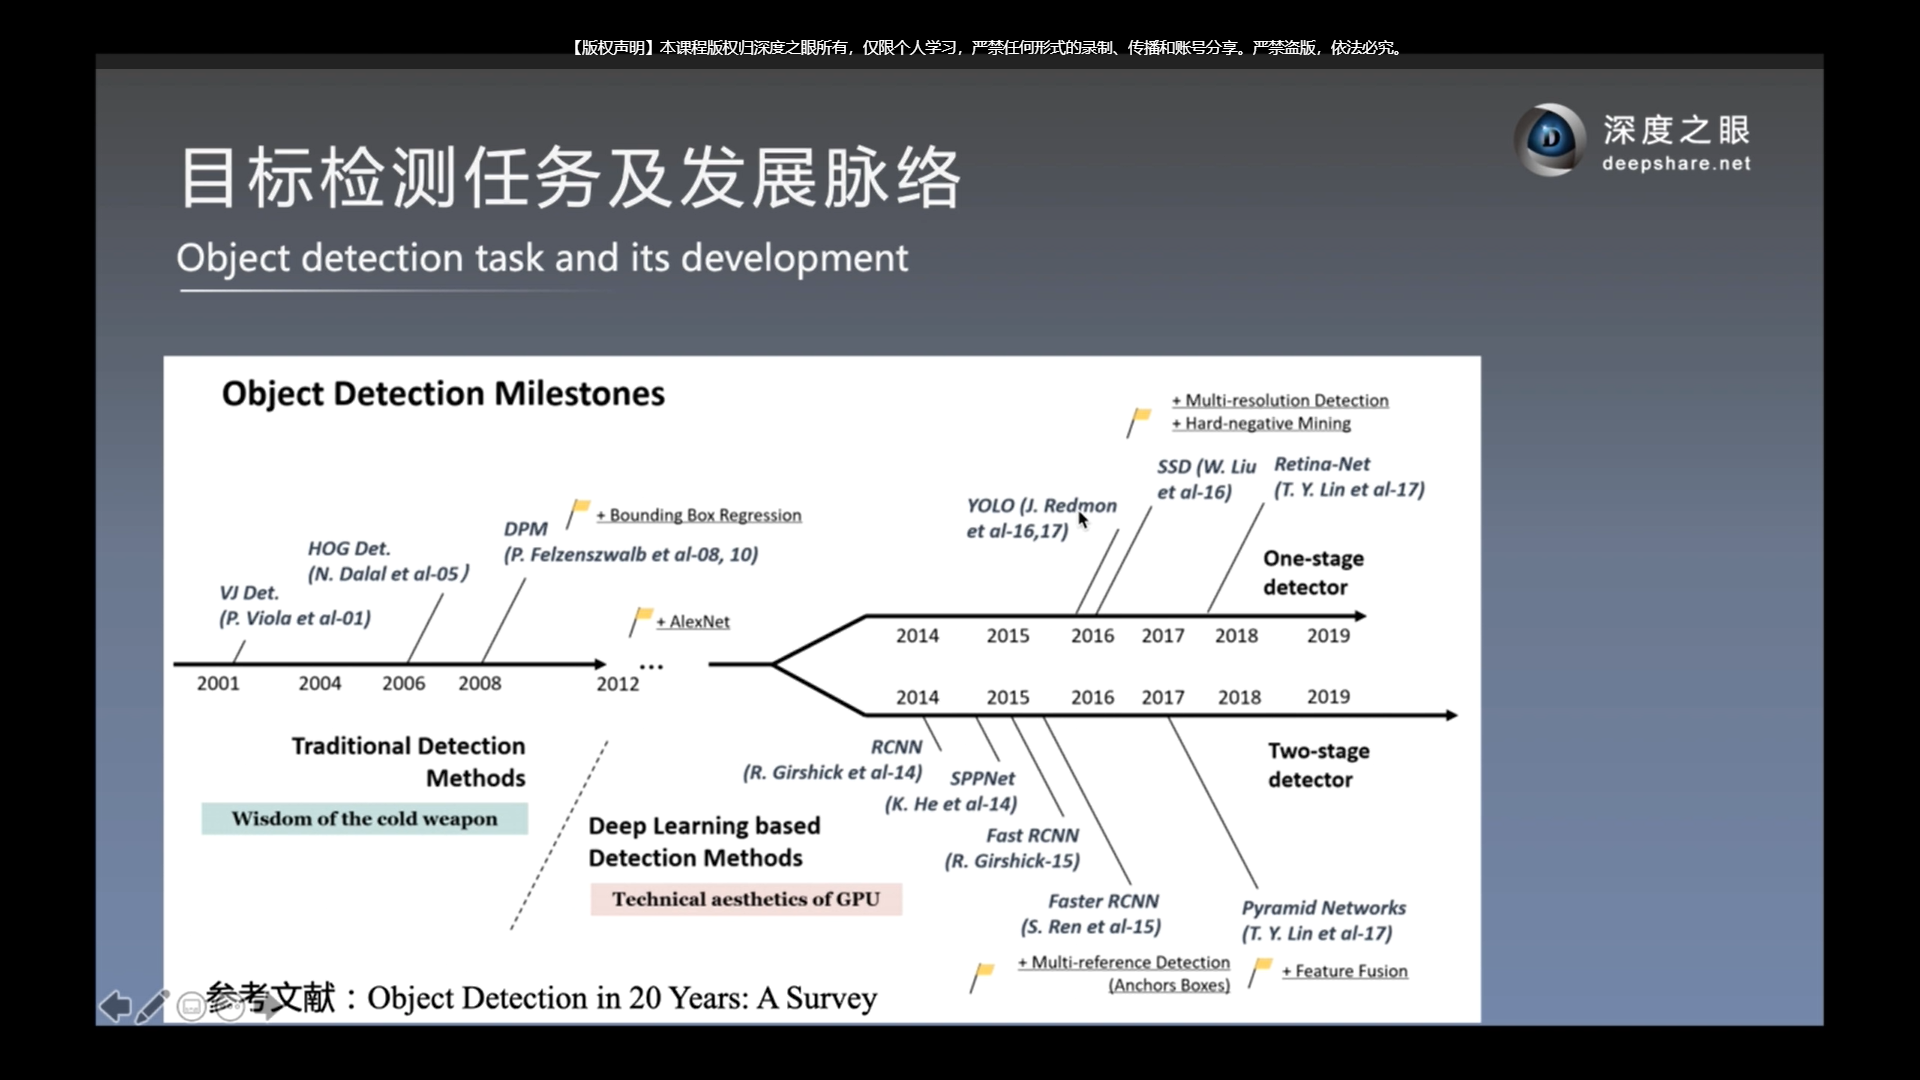The height and width of the screenshot is (1080, 1920).
Task: Click '+ Multi-resolution Detection' text
Action: click(1280, 400)
